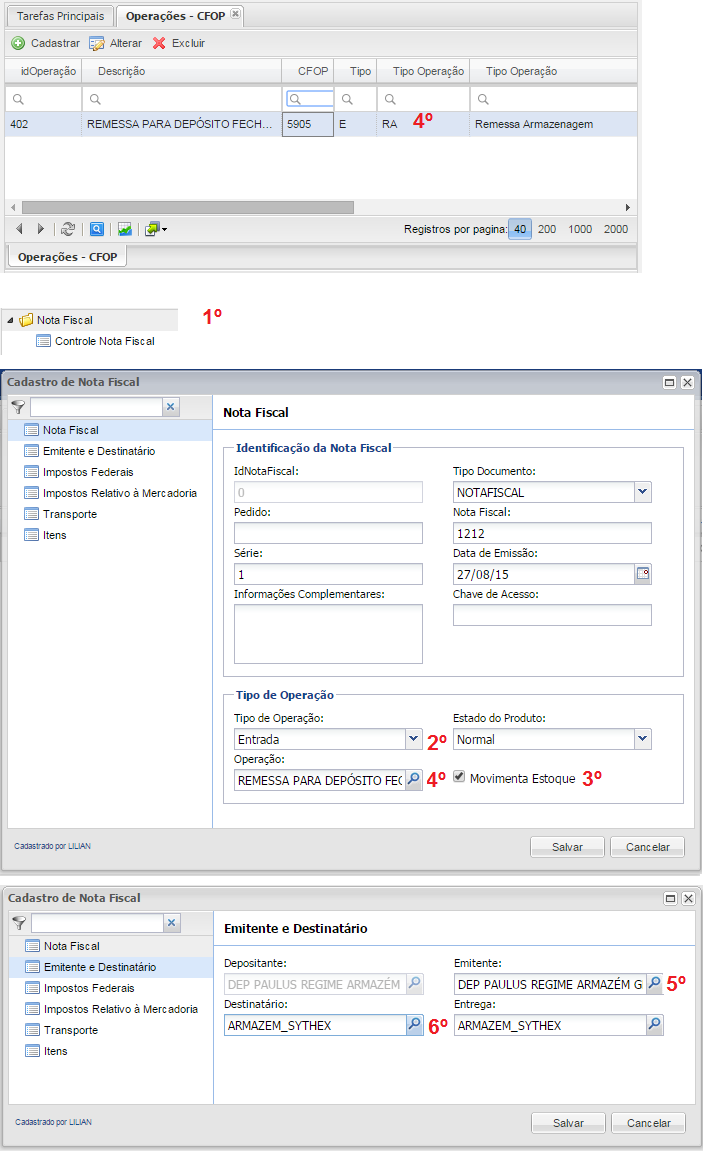Click the chart icon in grid pager
The image size is (716, 1152).
tap(125, 229)
